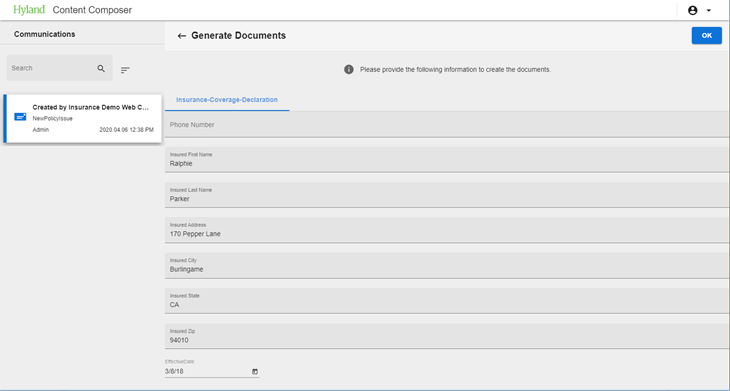Screen dimensions: 730x391
Task: Open communication Created by Insurance Demo Web
Action: [83, 119]
